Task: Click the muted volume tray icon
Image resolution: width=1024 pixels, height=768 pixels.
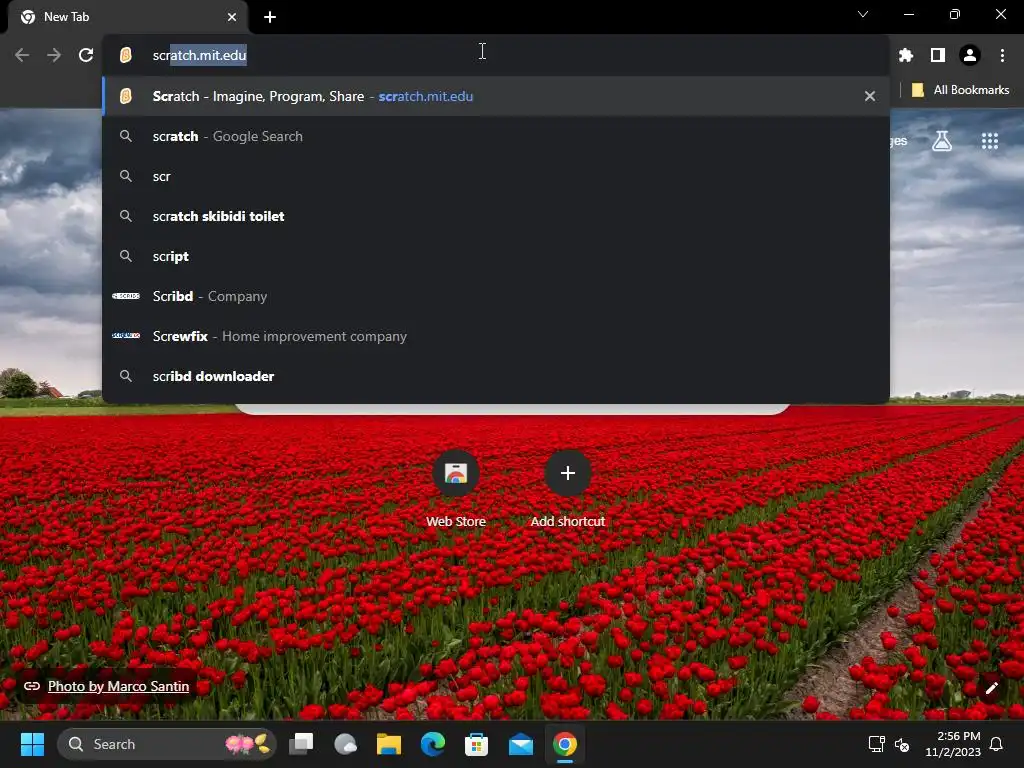Action: coord(902,744)
